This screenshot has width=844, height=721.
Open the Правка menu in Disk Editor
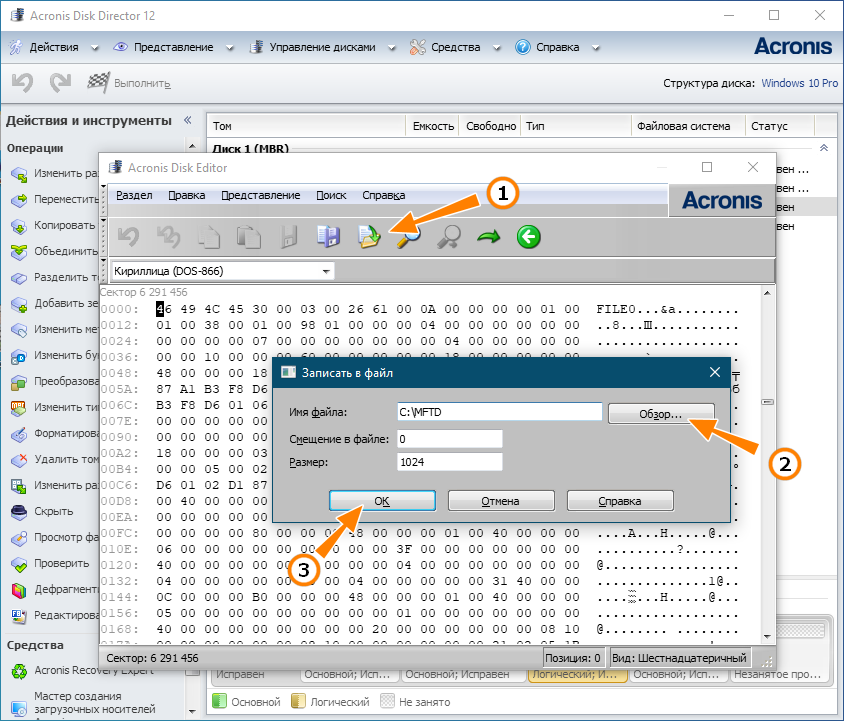pyautogui.click(x=186, y=195)
